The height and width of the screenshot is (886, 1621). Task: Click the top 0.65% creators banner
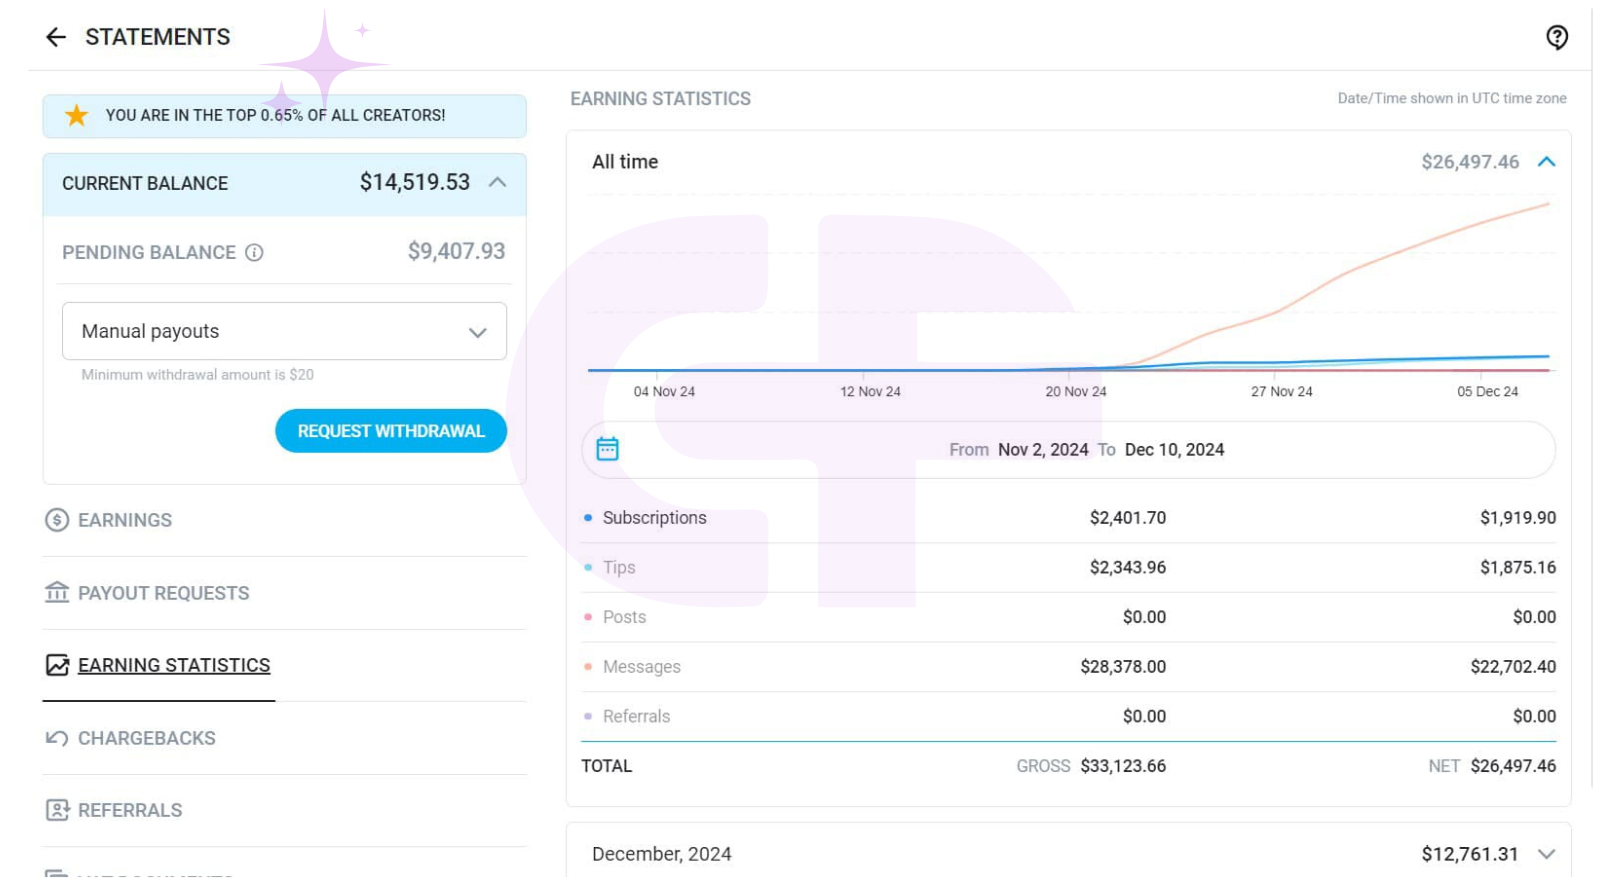pos(284,116)
